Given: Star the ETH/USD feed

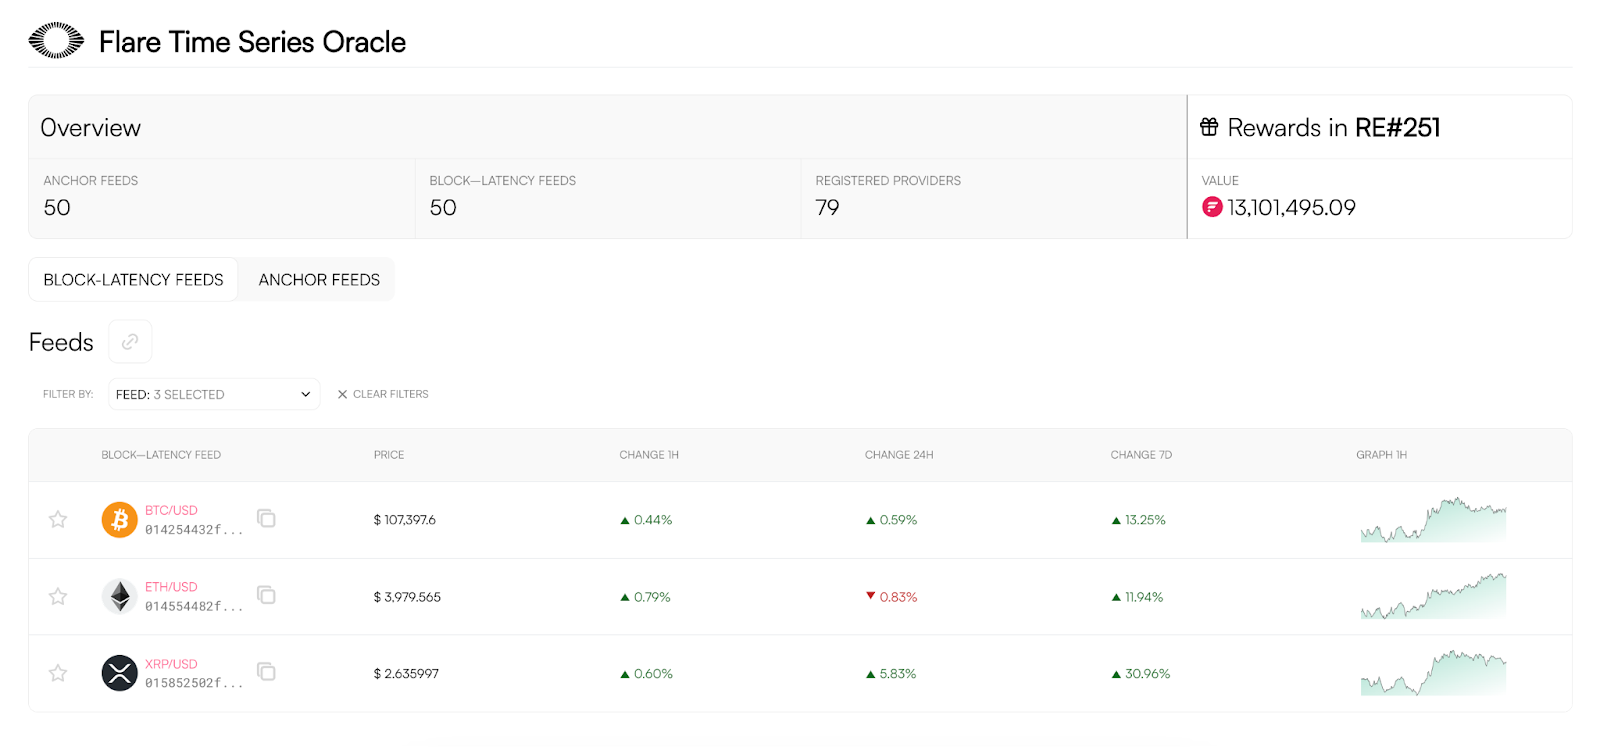Looking at the screenshot, I should (58, 596).
